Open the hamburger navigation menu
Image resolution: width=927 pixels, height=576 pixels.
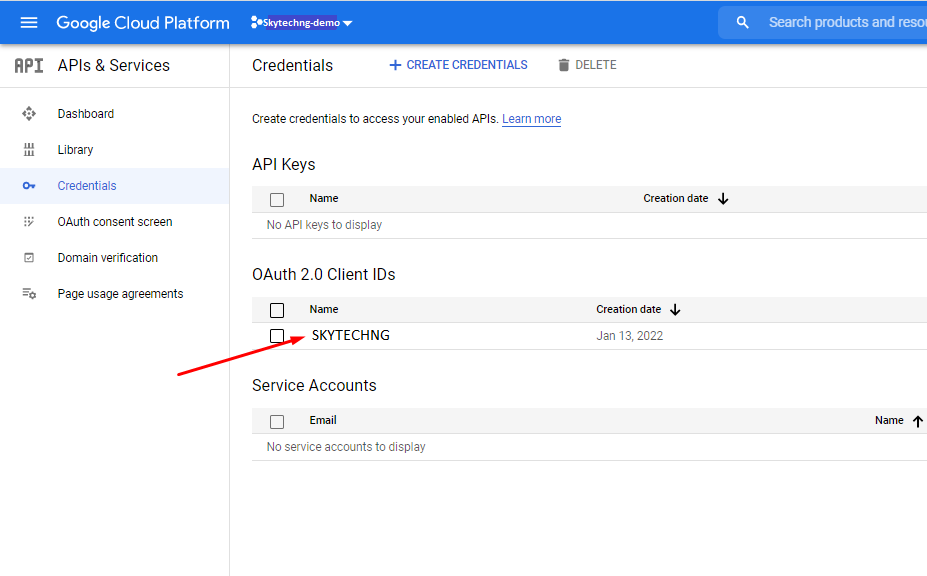click(x=28, y=22)
